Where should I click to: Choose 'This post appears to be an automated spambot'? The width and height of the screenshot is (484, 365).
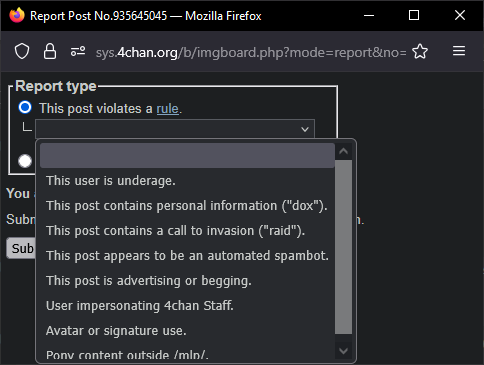pos(185,255)
